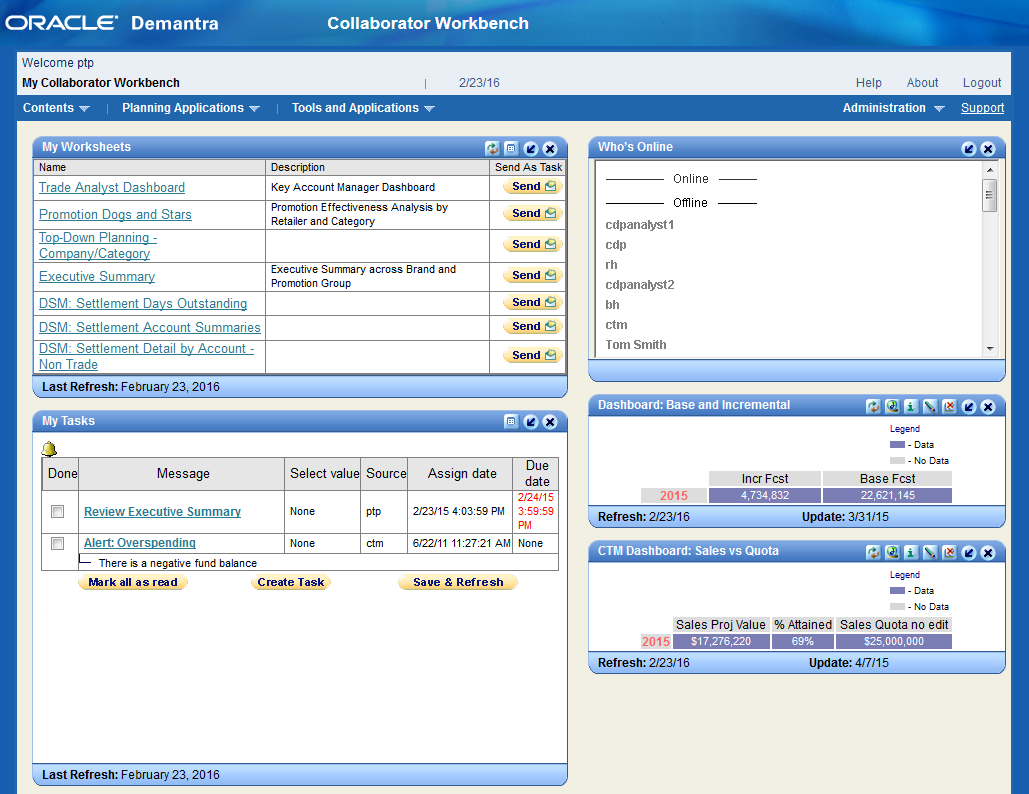Open the Review Executive Summary task
The image size is (1029, 794).
pyautogui.click(x=162, y=512)
